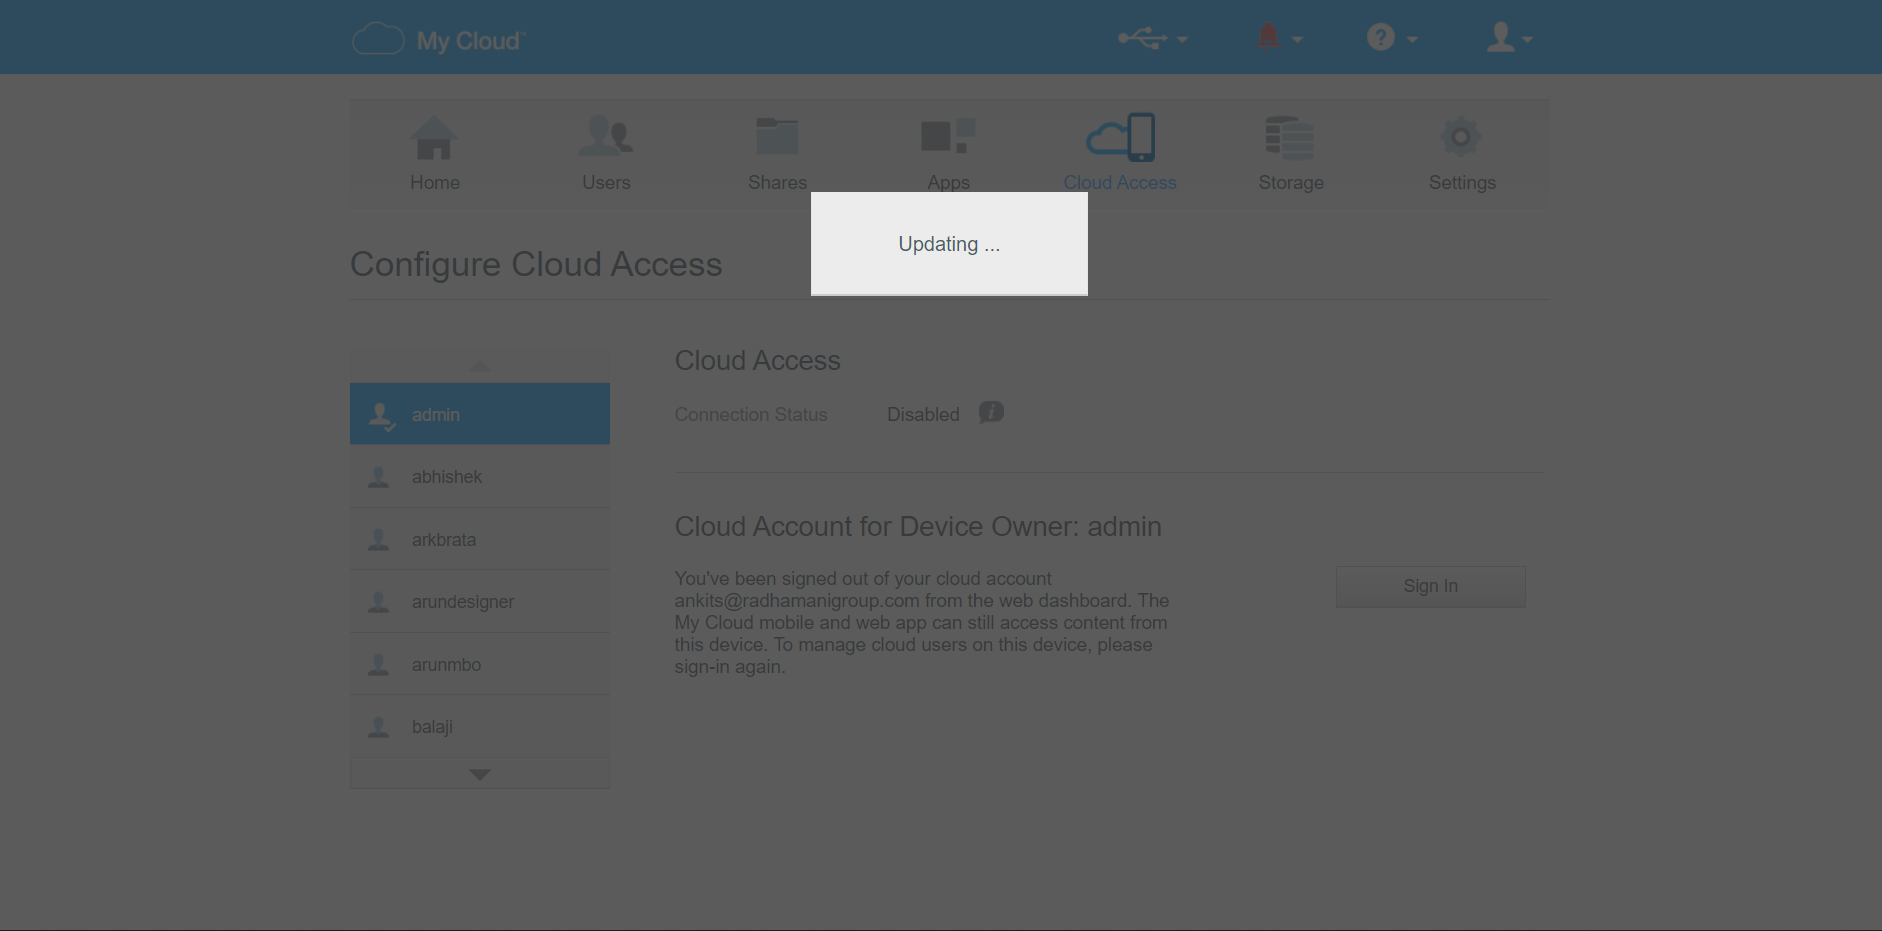1882x931 pixels.
Task: Click the abhishek user avatar icon
Action: 378,477
